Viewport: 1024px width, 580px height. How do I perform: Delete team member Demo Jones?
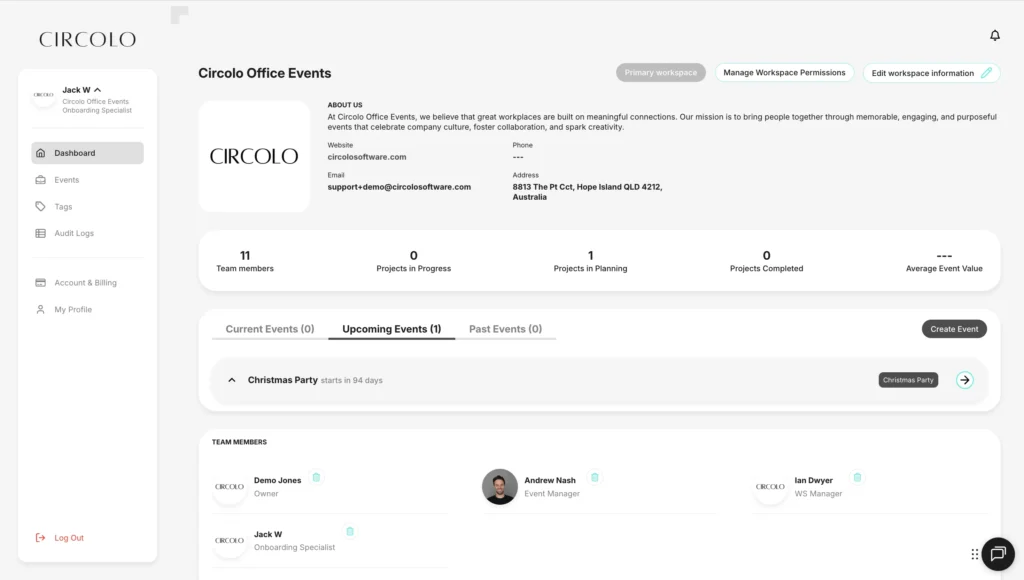pyautogui.click(x=316, y=478)
